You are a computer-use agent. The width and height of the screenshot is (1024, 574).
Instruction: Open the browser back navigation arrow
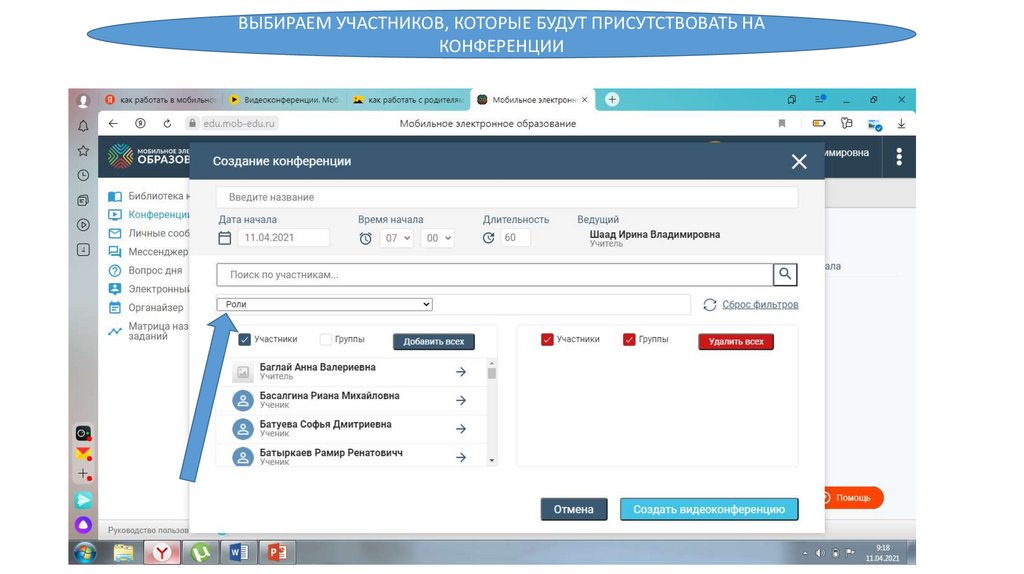click(x=113, y=123)
